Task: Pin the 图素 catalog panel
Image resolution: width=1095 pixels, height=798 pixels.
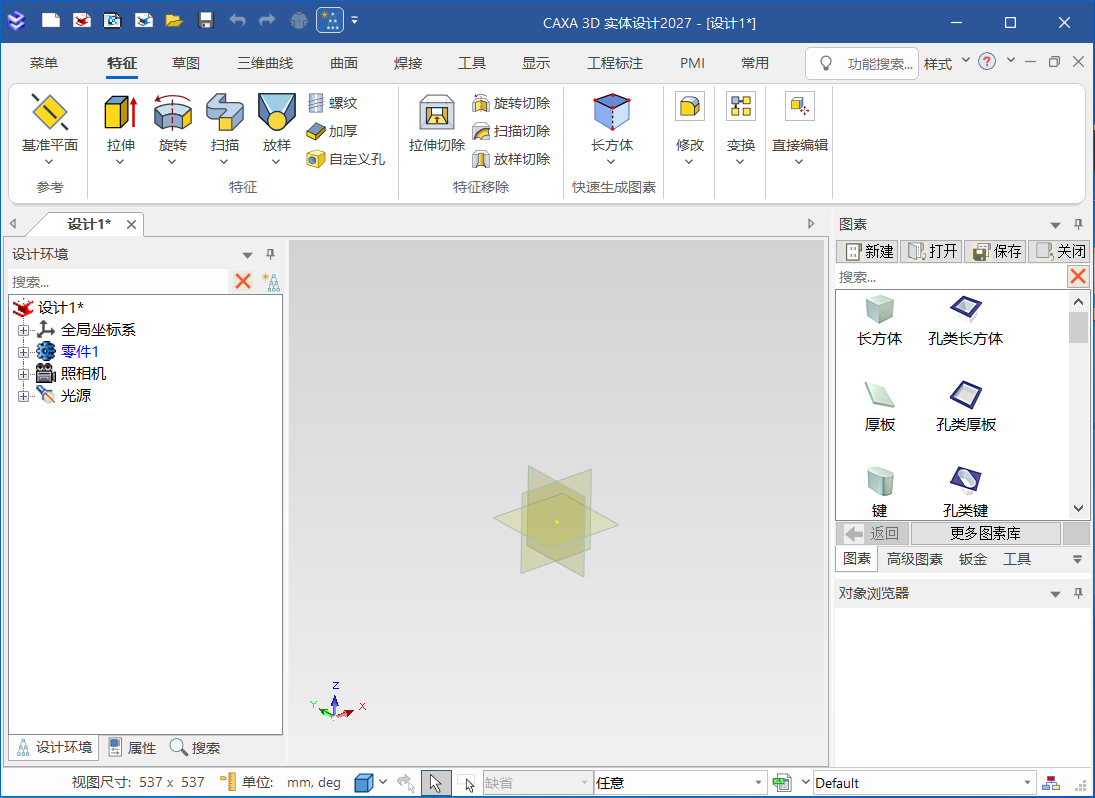Action: pyautogui.click(x=1078, y=224)
